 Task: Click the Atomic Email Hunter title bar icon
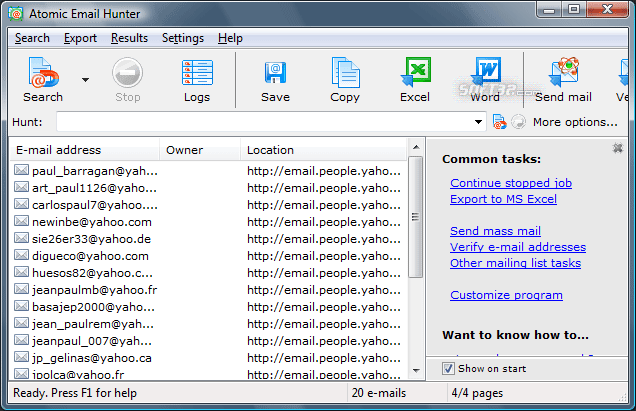click(x=15, y=14)
